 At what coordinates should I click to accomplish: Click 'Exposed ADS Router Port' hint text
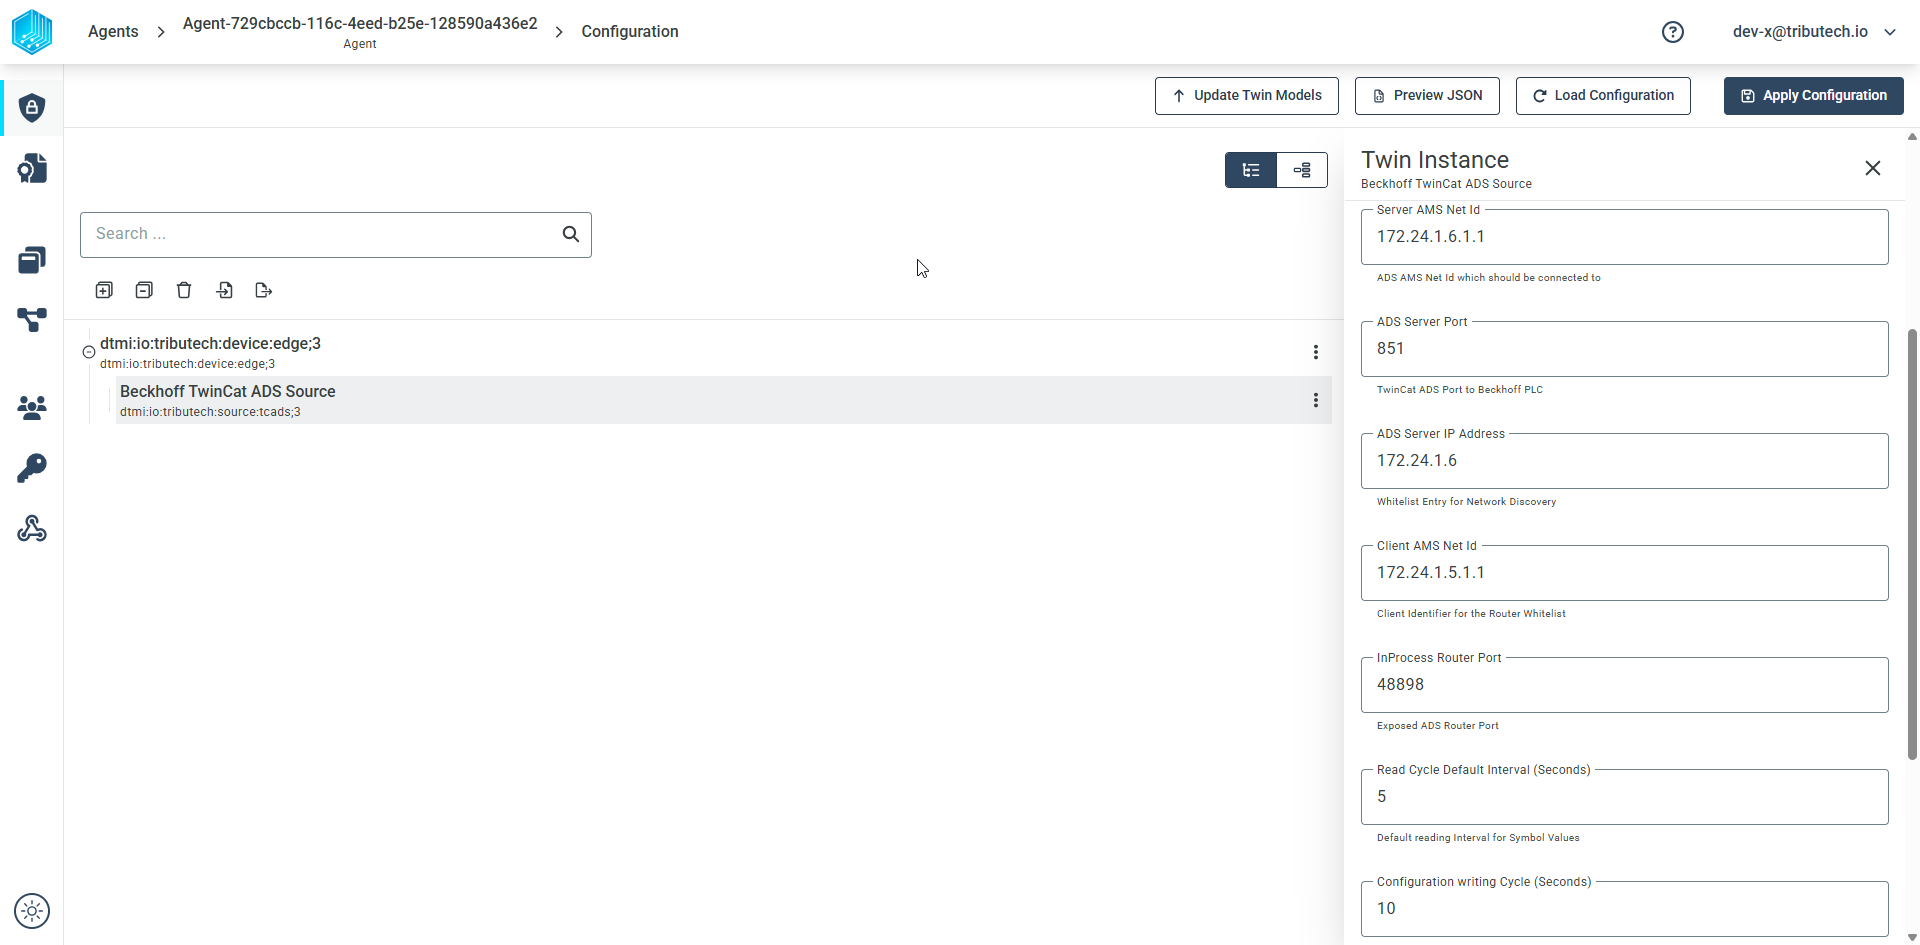(x=1438, y=726)
